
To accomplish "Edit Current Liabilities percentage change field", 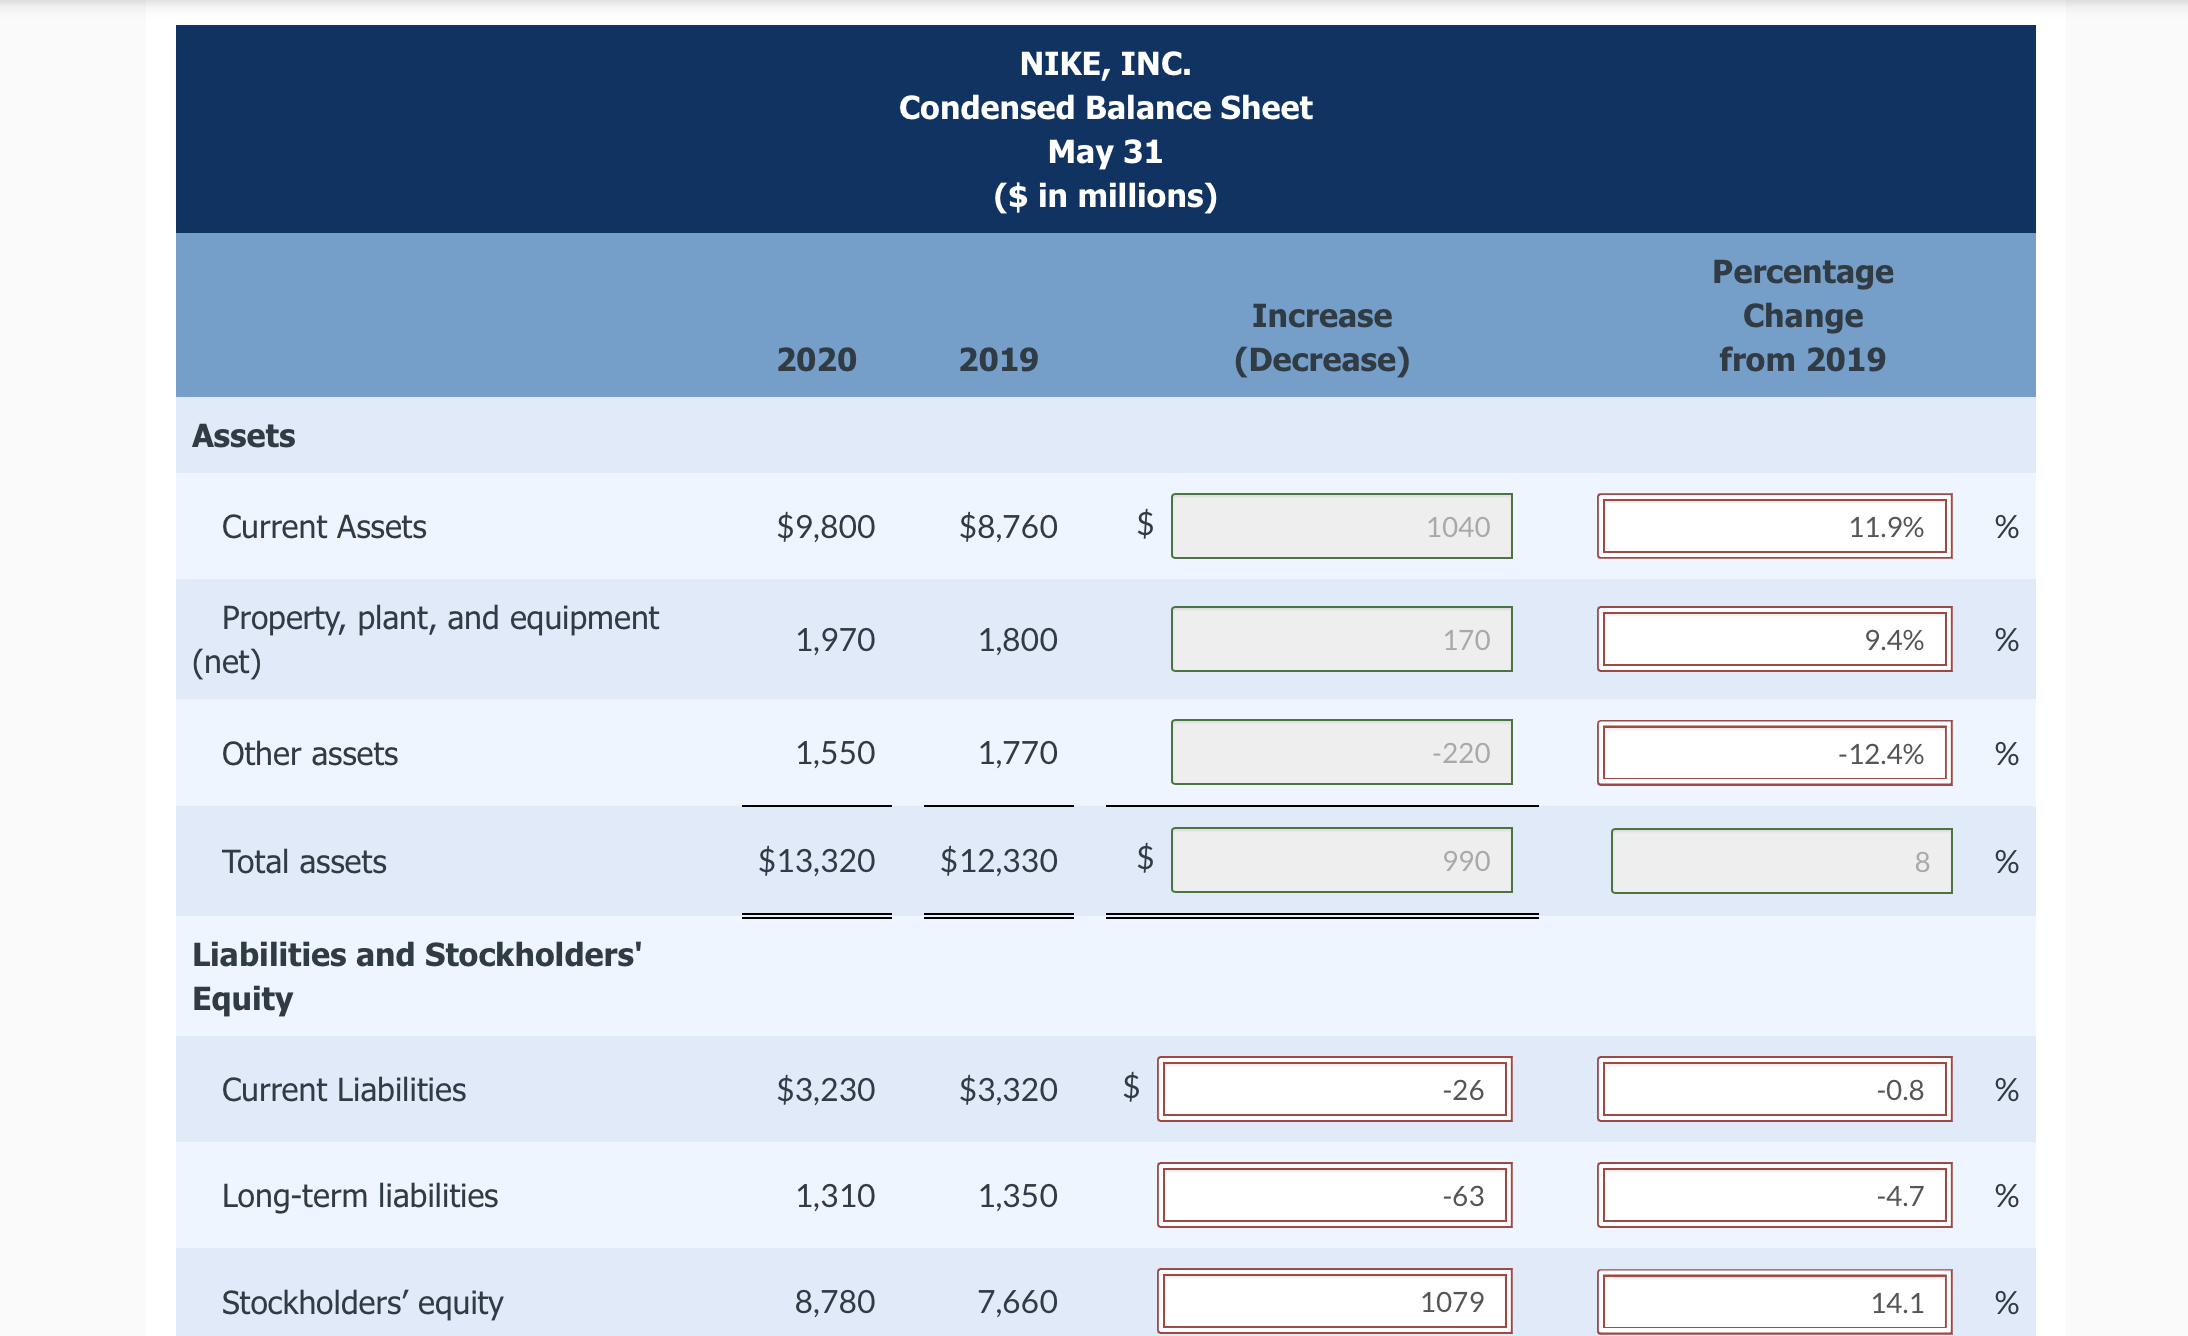I will pyautogui.click(x=1774, y=1089).
